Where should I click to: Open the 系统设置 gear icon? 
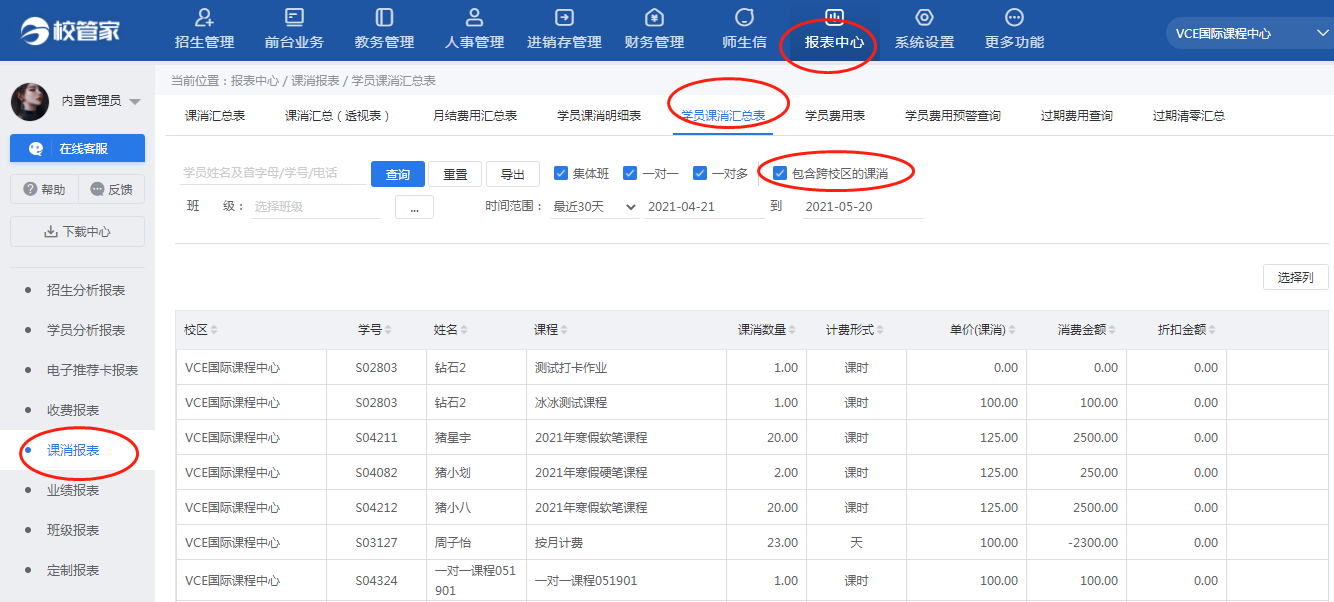coord(924,17)
